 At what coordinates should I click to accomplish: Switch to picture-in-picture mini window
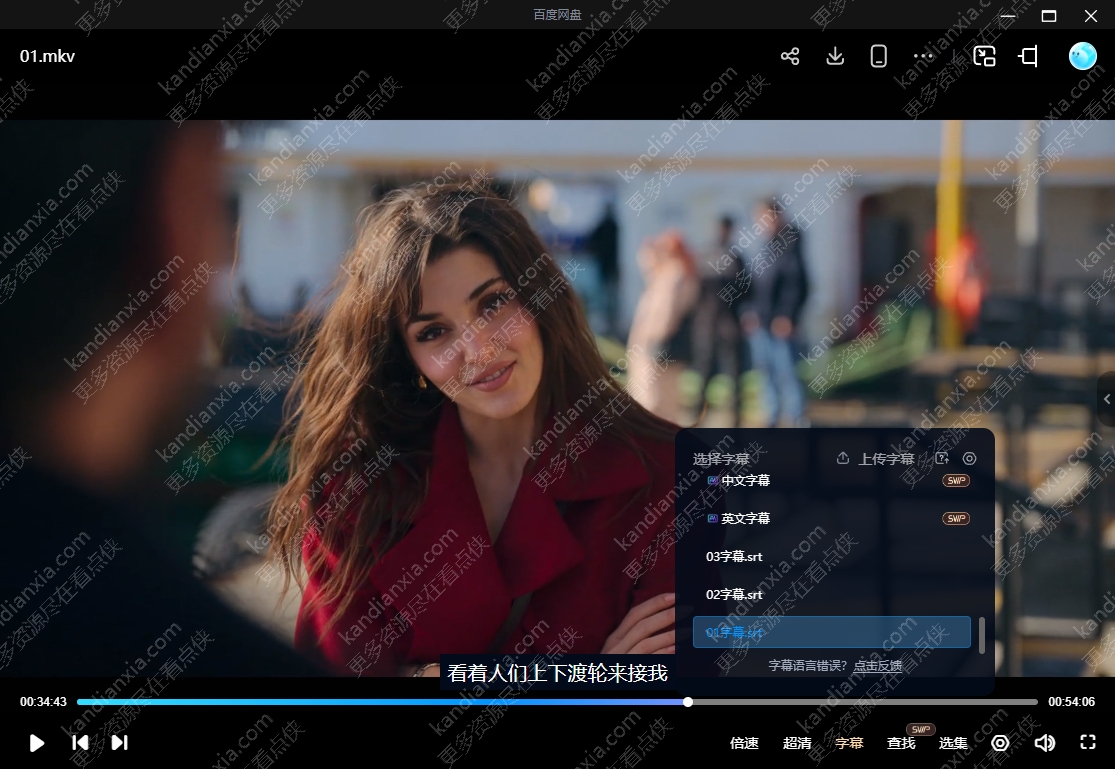tap(984, 56)
